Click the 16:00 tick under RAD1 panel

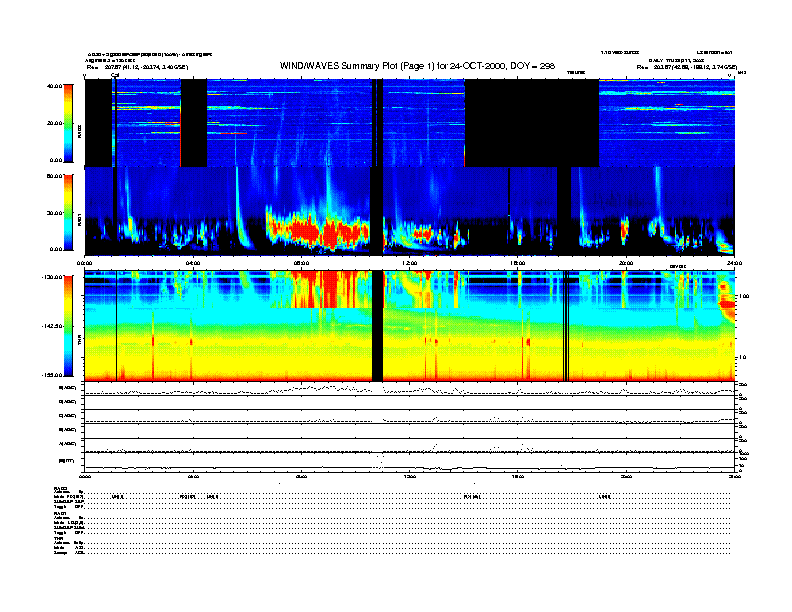[x=518, y=263]
